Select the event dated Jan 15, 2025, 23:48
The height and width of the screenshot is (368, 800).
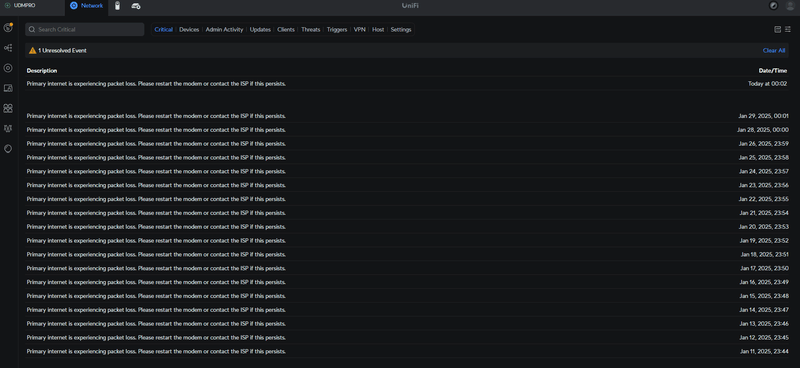pos(407,296)
